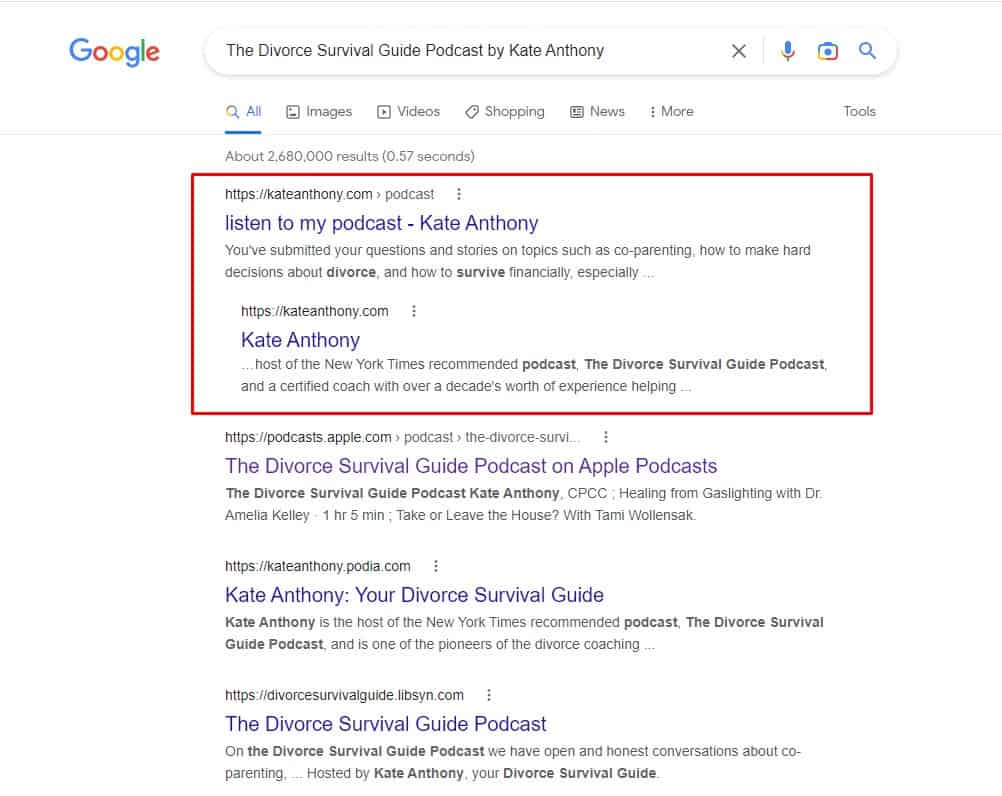Open the search Tools menu
The height and width of the screenshot is (796, 1002).
(859, 112)
